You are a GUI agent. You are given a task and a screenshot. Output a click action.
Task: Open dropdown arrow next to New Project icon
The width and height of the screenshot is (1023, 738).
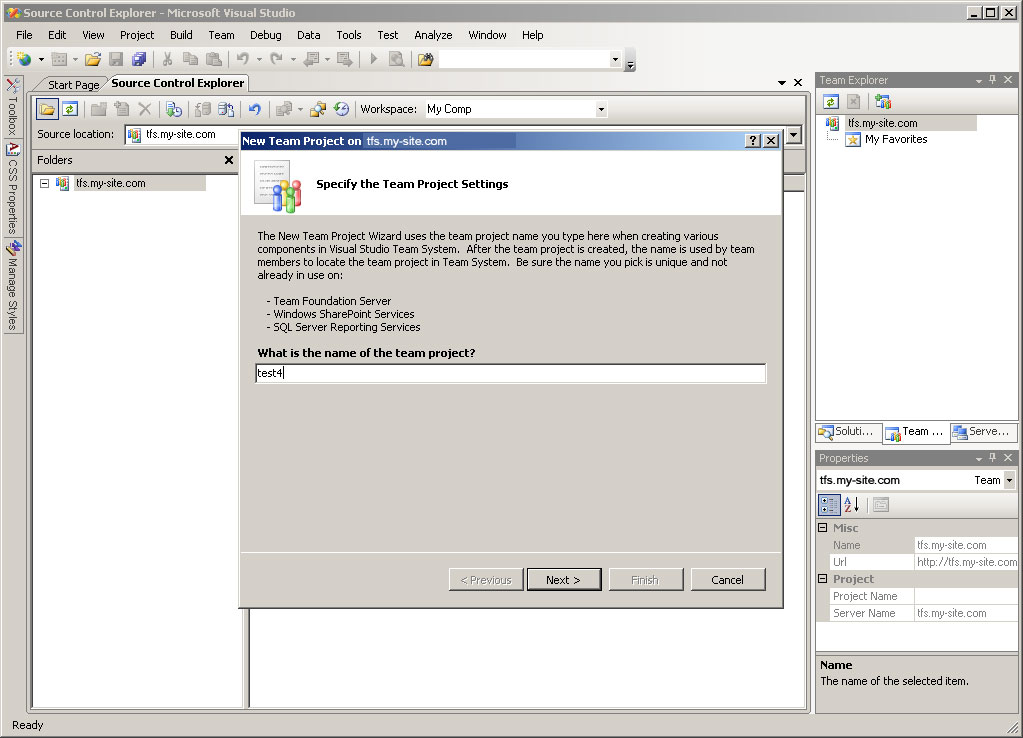tap(41, 59)
